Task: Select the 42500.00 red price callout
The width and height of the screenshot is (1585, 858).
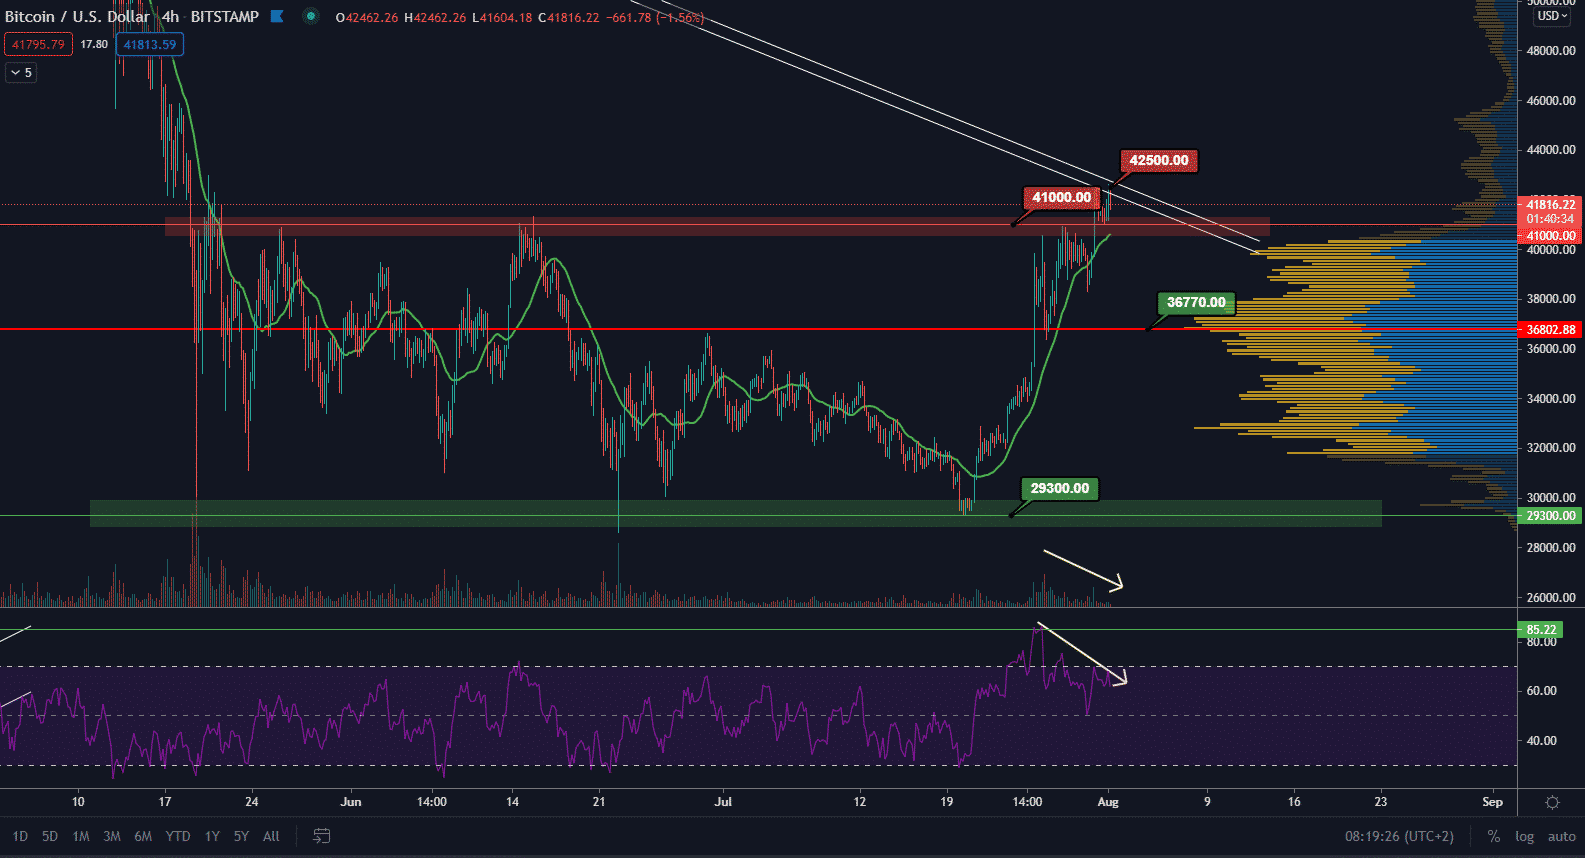Action: click(1158, 160)
